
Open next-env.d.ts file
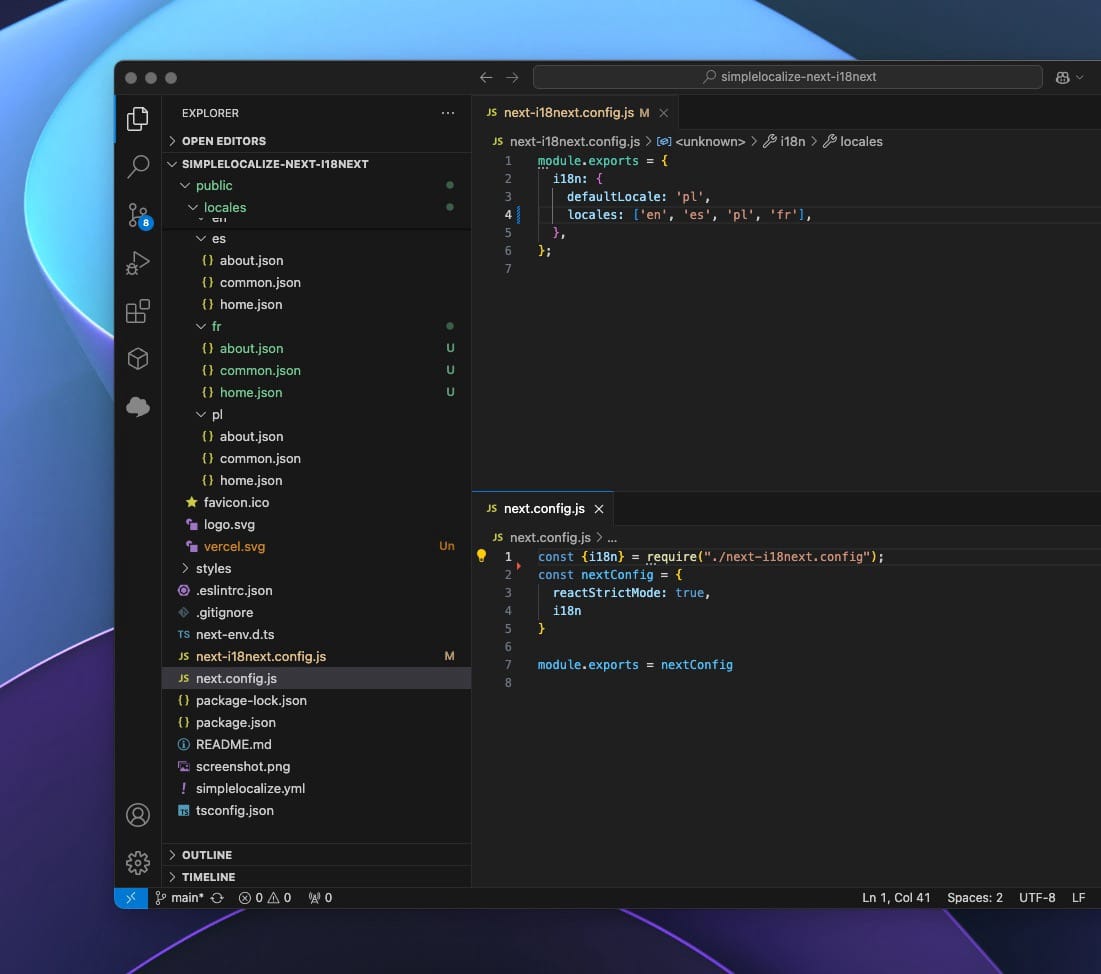(235, 634)
